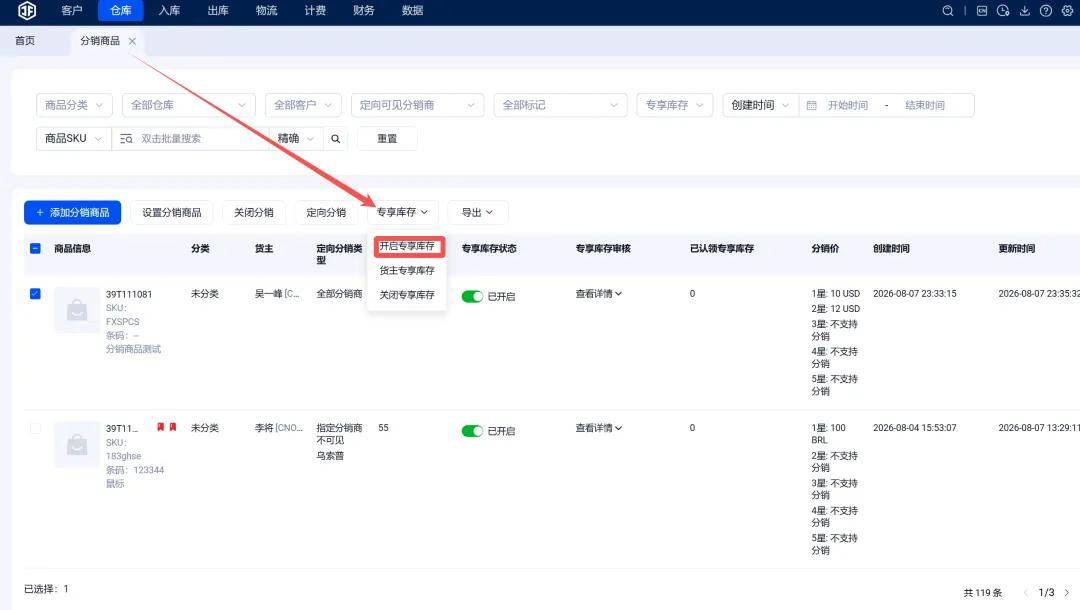1080x610 pixels.
Task: Open the download center icon in the top bar
Action: [1025, 10]
